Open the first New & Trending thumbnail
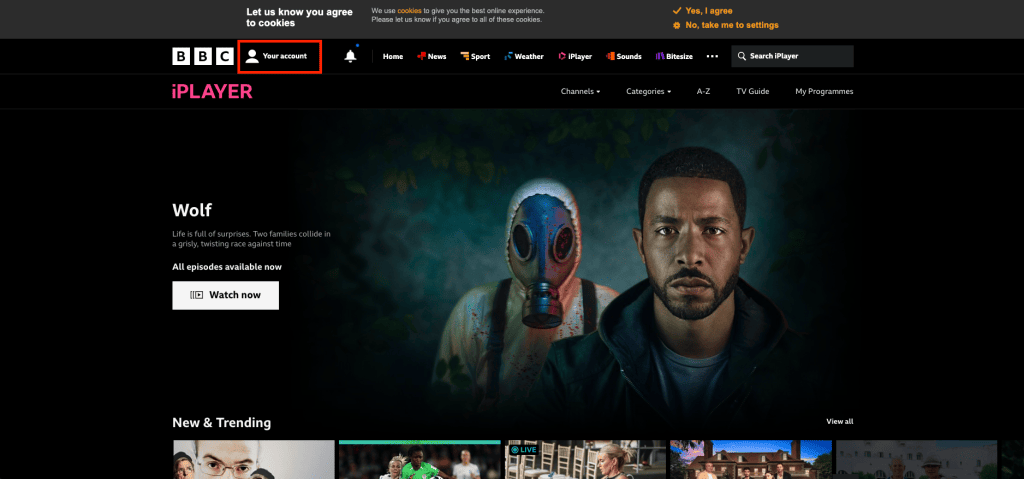This screenshot has height=479, width=1024. click(253, 459)
